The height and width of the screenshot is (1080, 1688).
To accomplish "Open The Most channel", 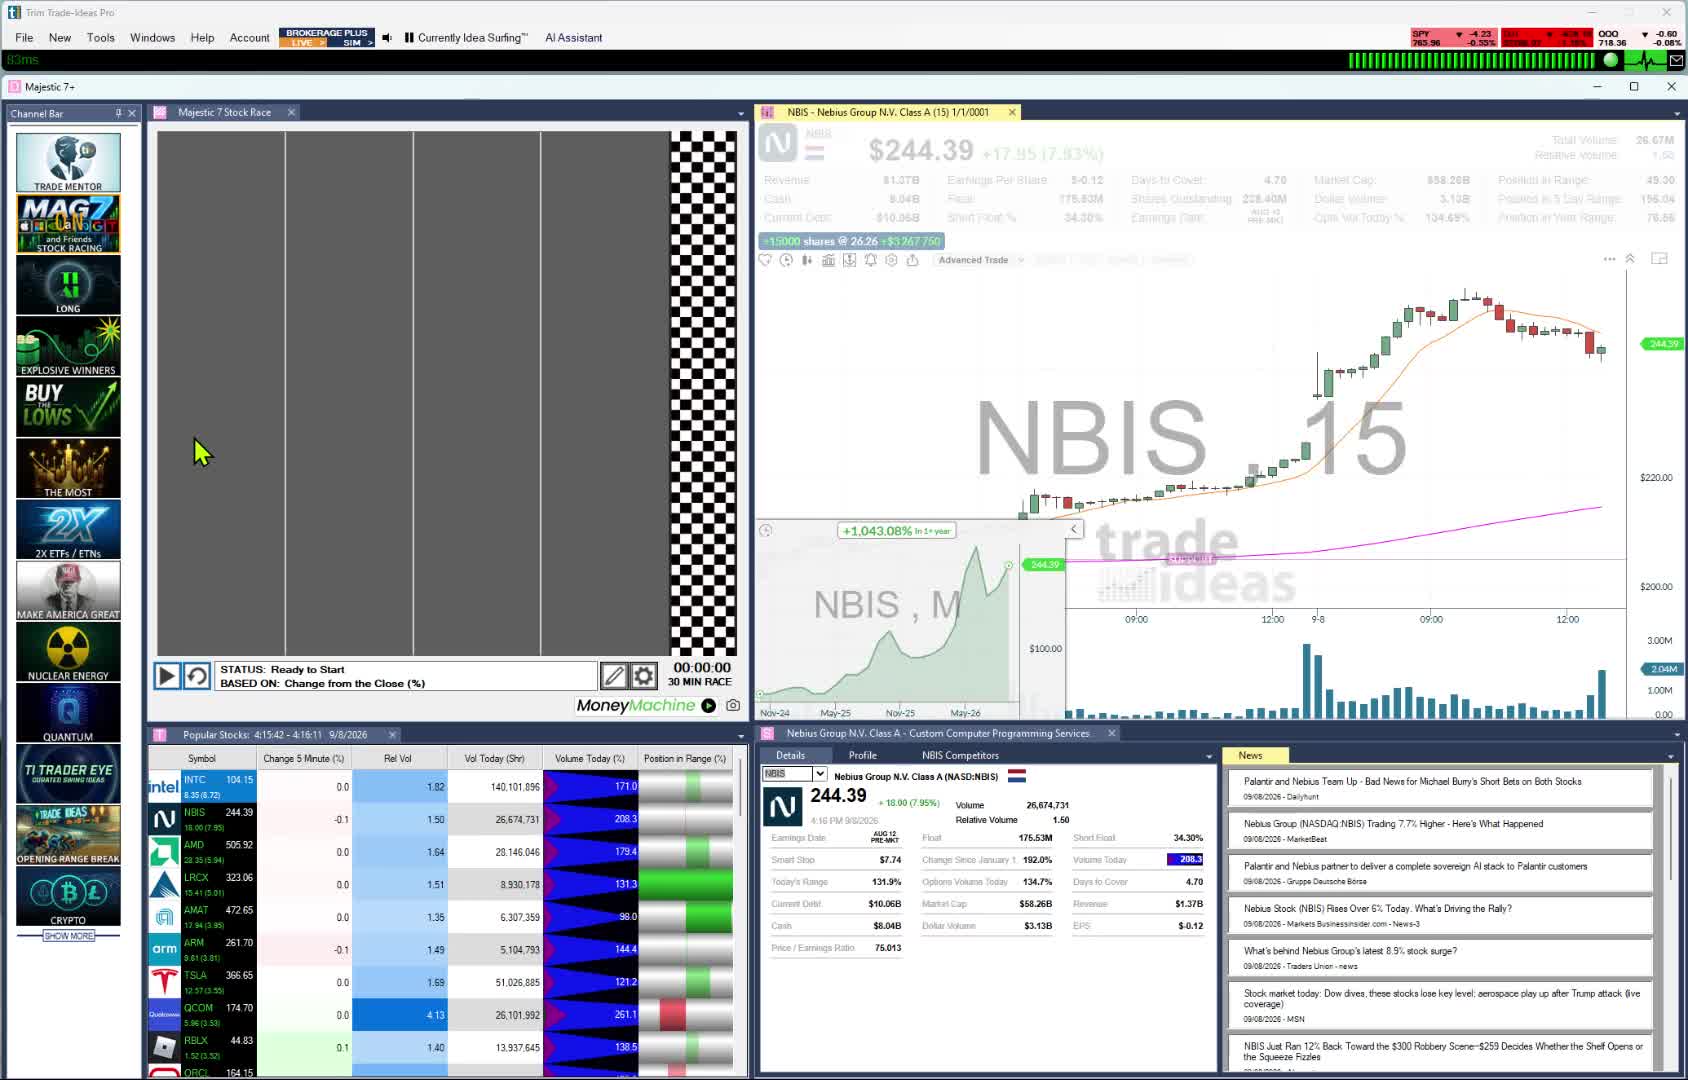I will coord(68,468).
